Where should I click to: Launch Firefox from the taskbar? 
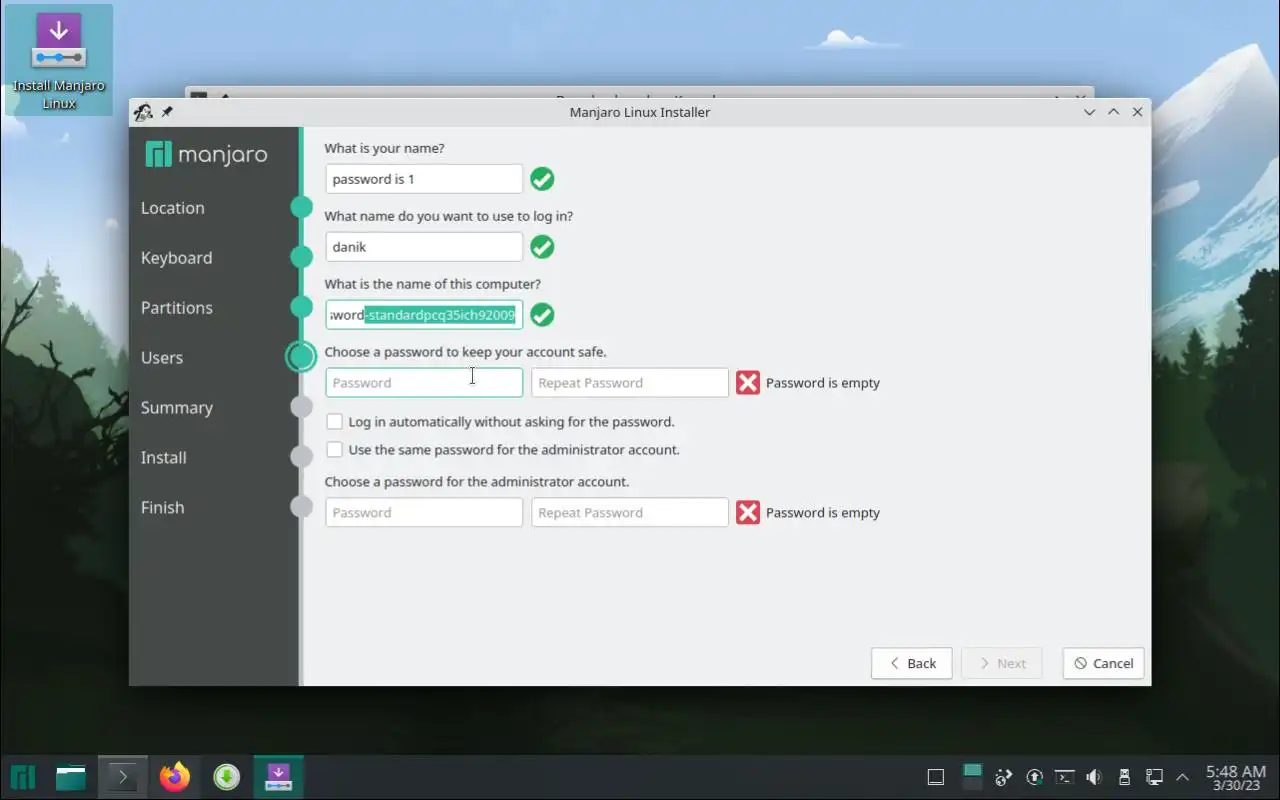[x=175, y=777]
